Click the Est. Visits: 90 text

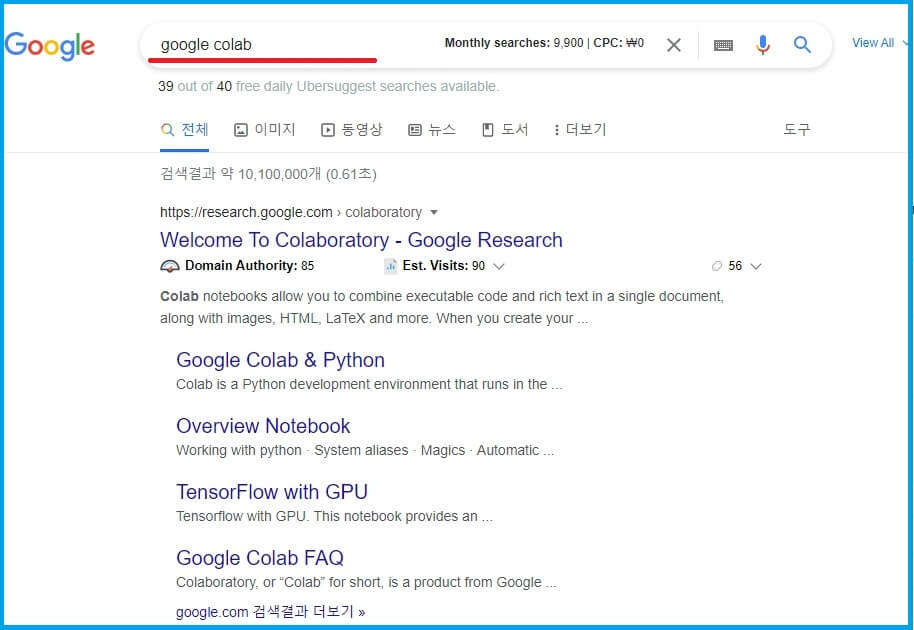pyautogui.click(x=444, y=266)
